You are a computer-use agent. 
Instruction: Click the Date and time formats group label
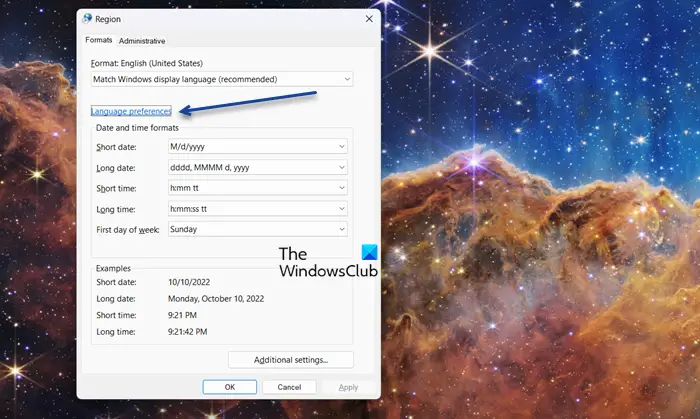tap(137, 128)
